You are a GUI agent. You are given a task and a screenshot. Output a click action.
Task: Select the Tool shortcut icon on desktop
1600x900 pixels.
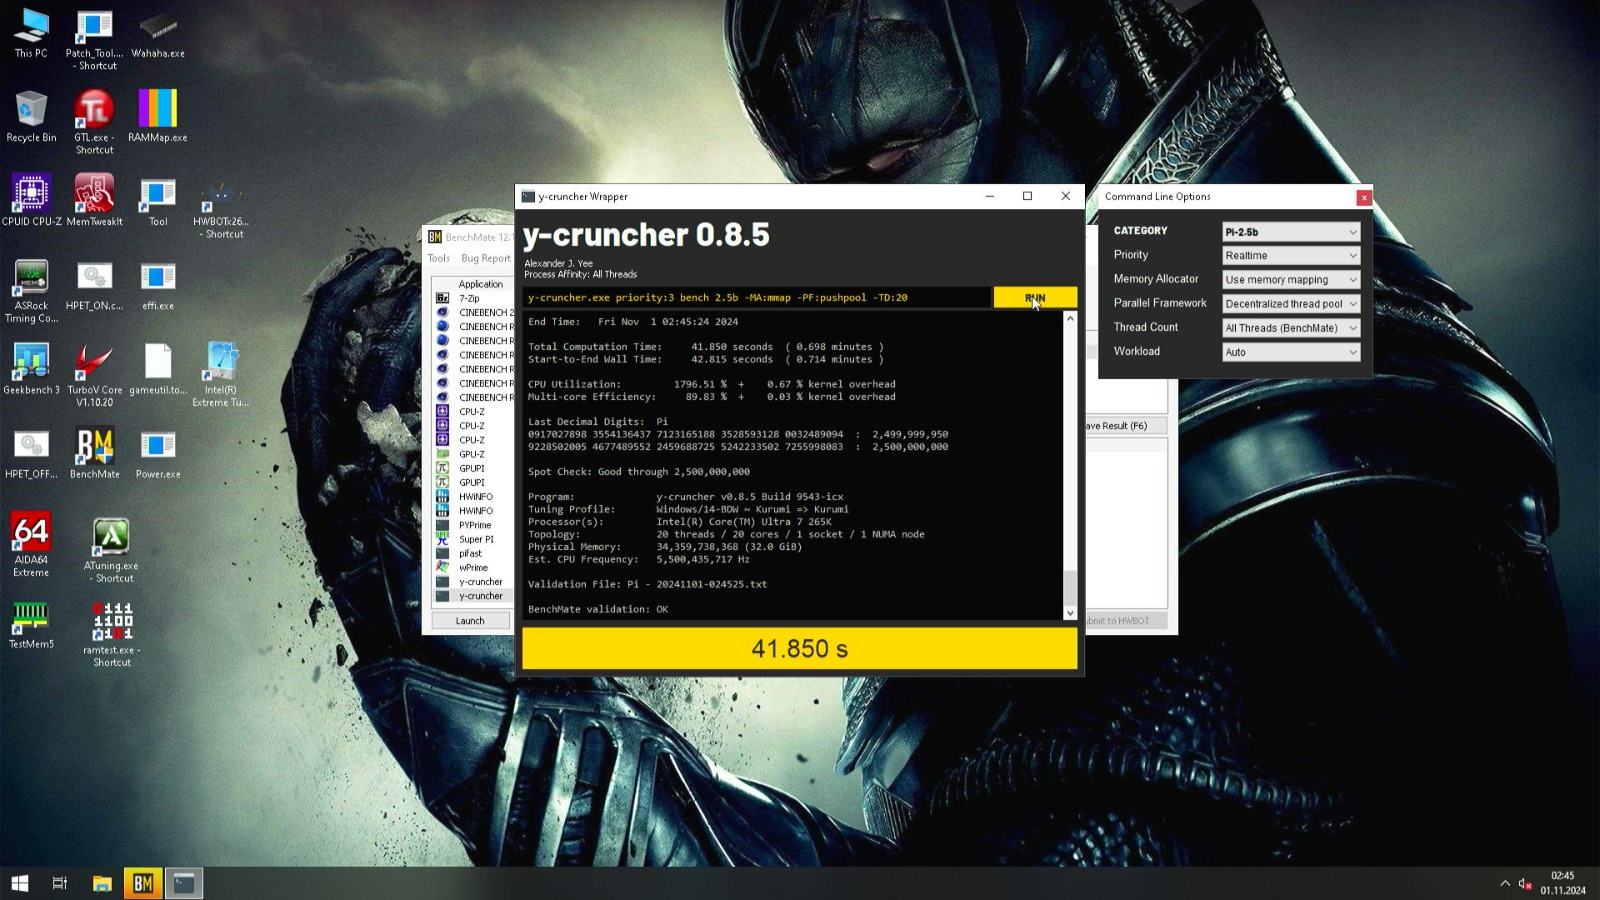pyautogui.click(x=157, y=201)
